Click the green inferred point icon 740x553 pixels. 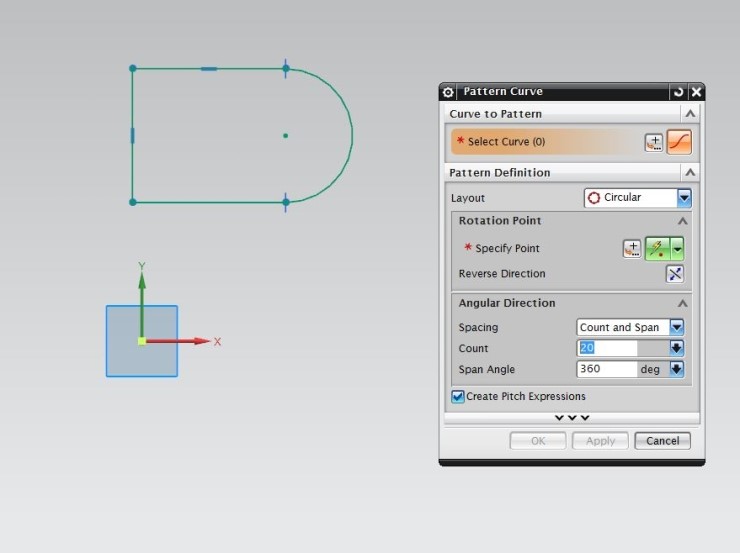pos(657,248)
